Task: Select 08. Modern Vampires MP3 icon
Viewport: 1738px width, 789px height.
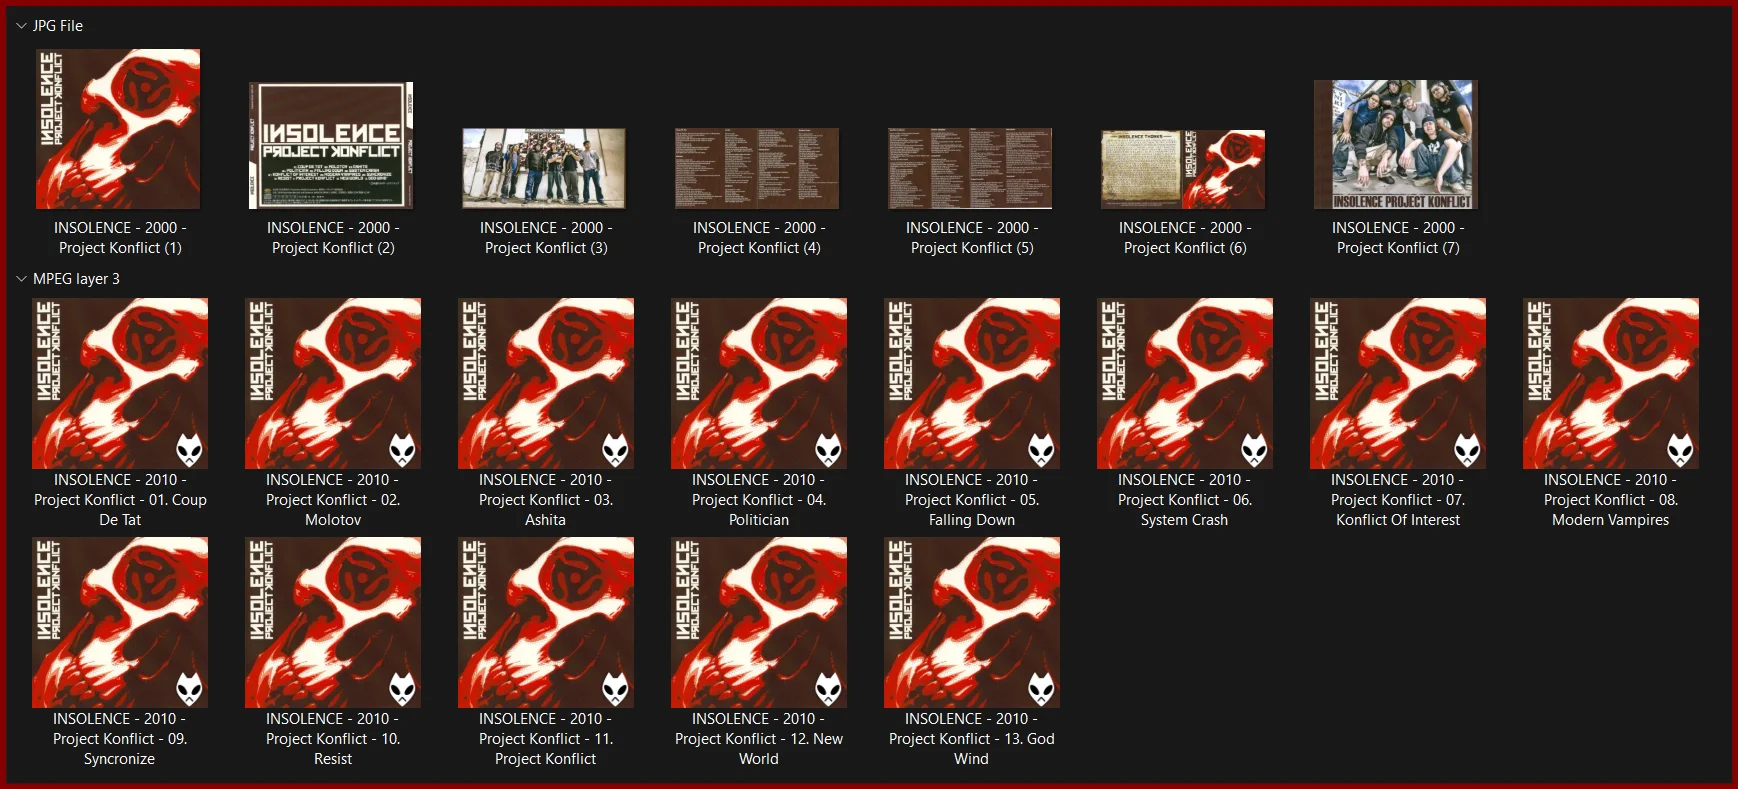Action: coord(1611,383)
